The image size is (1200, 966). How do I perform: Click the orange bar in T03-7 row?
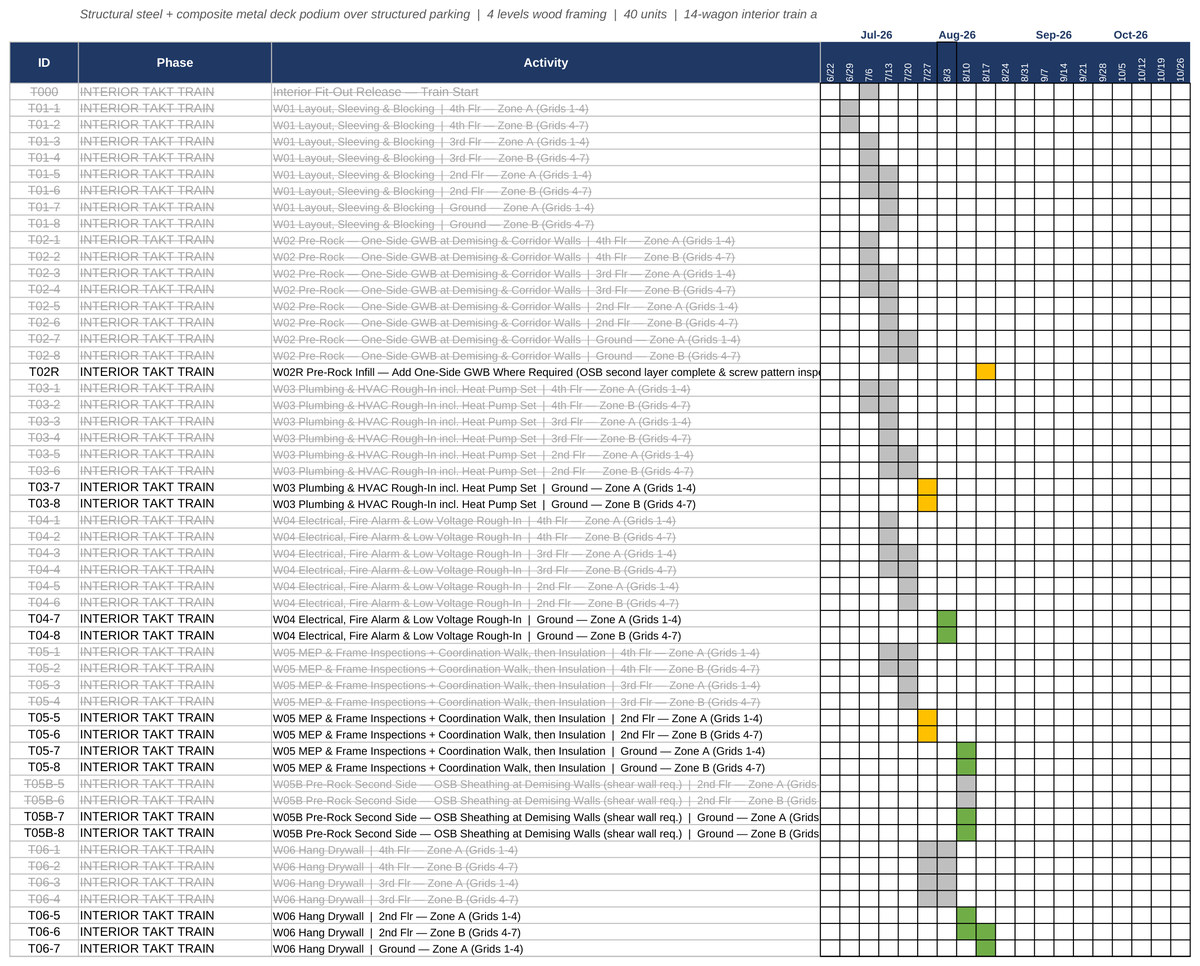pos(927,487)
